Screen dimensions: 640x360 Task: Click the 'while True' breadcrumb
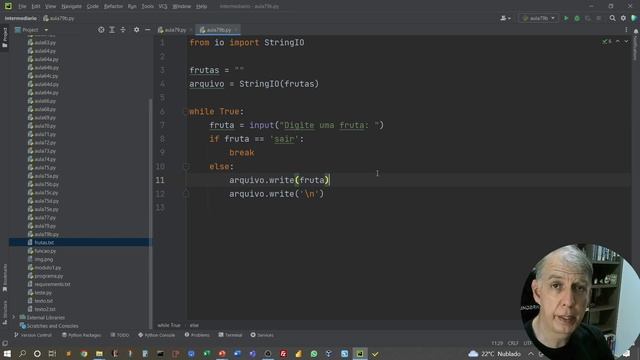[x=169, y=325]
